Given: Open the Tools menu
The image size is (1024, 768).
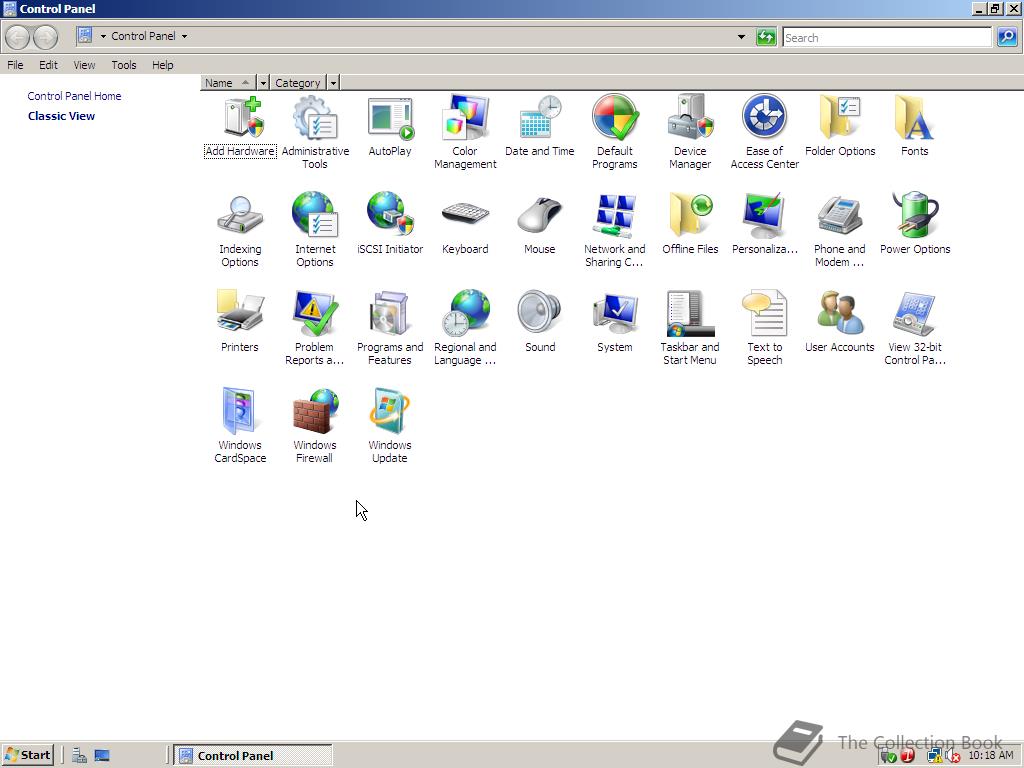Looking at the screenshot, I should click(x=123, y=65).
